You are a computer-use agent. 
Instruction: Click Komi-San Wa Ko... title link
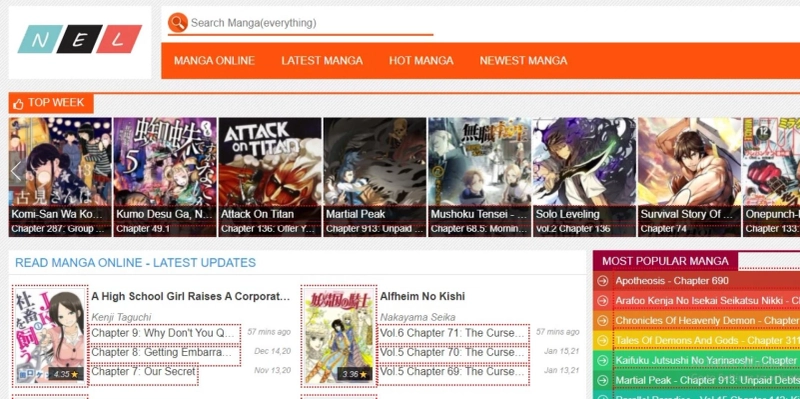tap(57, 214)
